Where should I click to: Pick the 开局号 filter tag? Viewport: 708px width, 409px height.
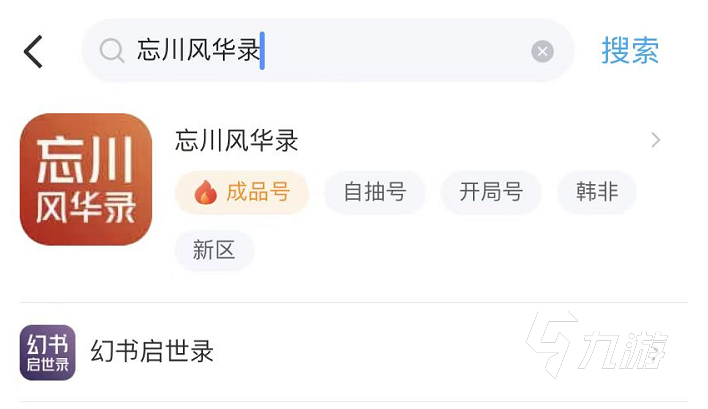(x=491, y=192)
